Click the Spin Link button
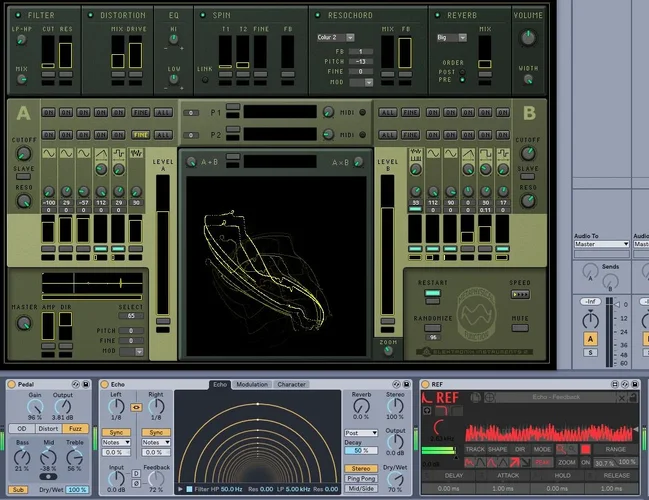649x500 pixels. [205, 69]
